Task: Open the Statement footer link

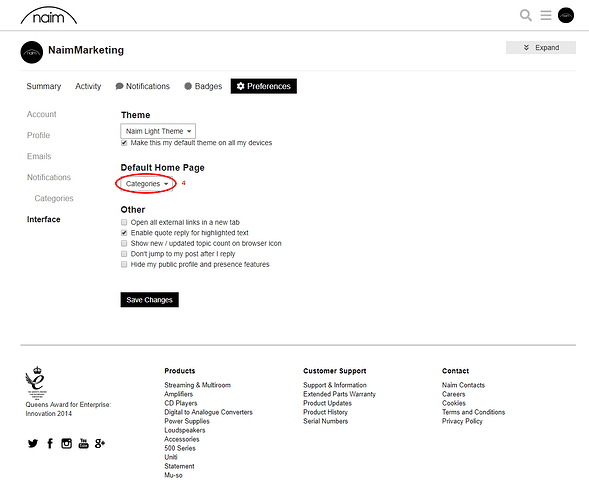Action: [180, 466]
